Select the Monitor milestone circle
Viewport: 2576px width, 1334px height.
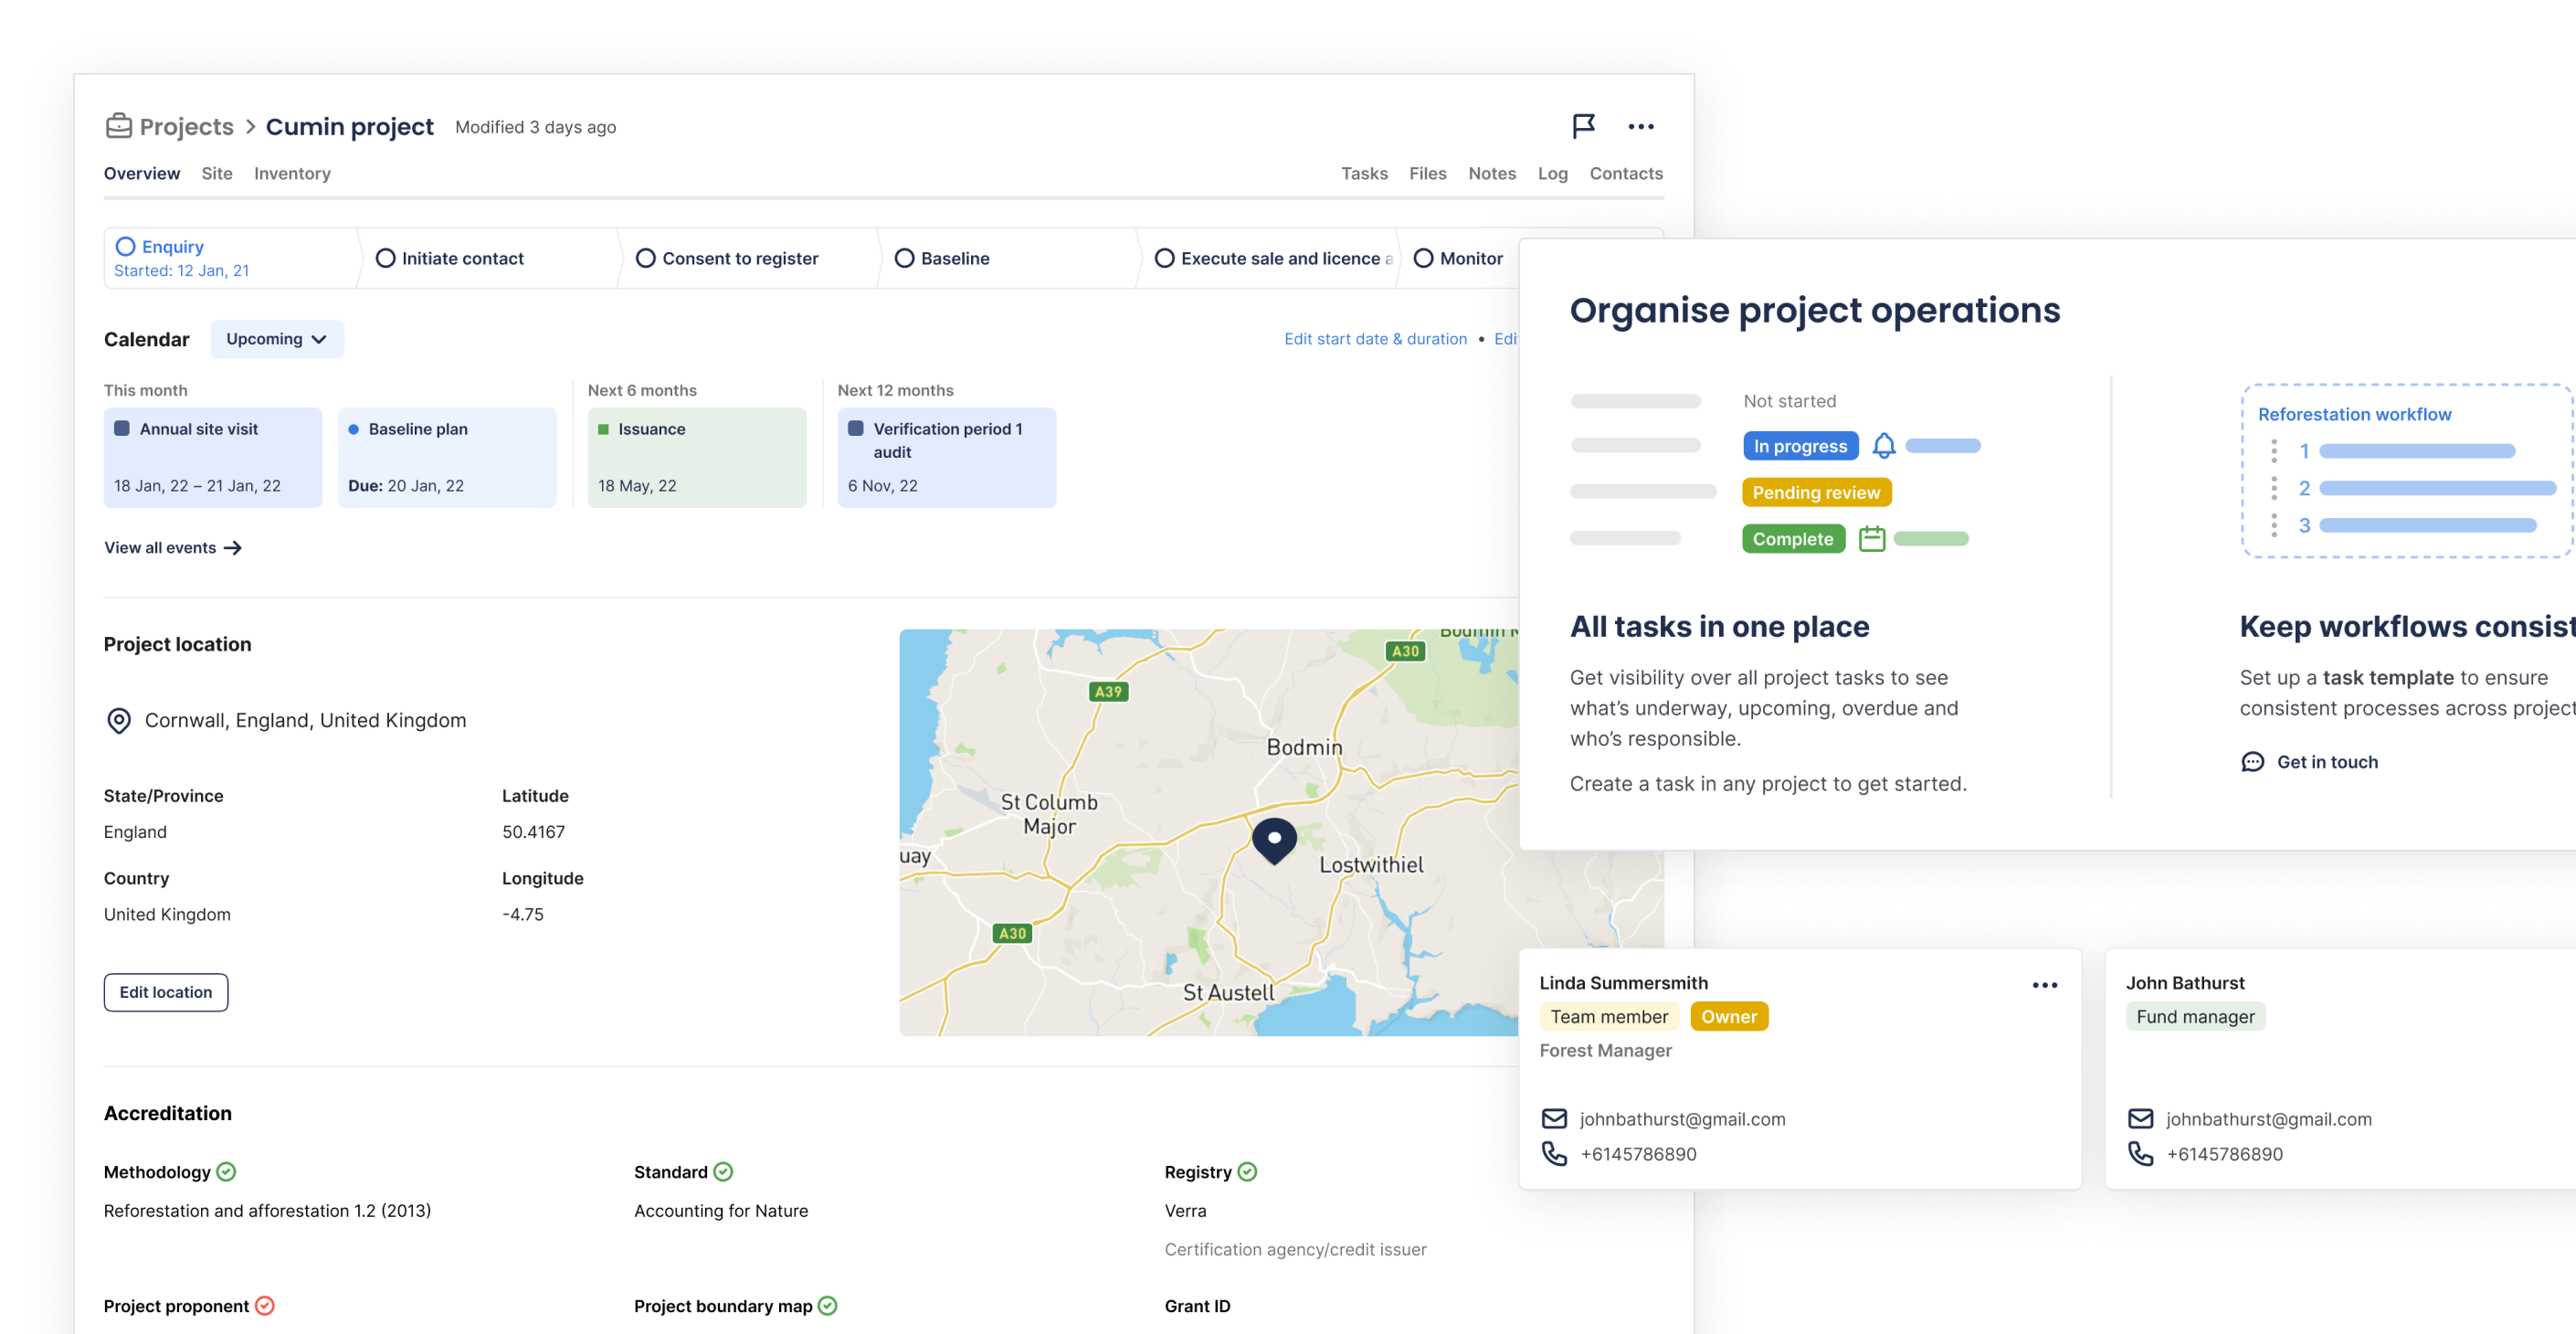1424,258
